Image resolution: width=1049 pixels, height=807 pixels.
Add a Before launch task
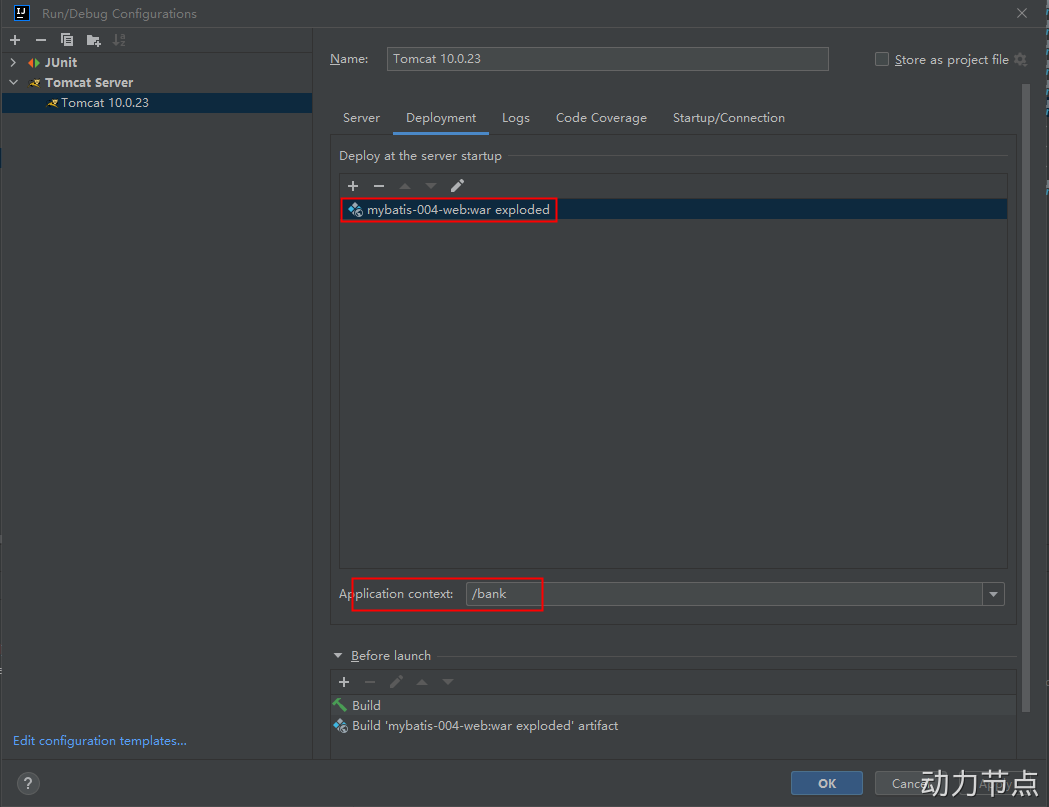[344, 682]
